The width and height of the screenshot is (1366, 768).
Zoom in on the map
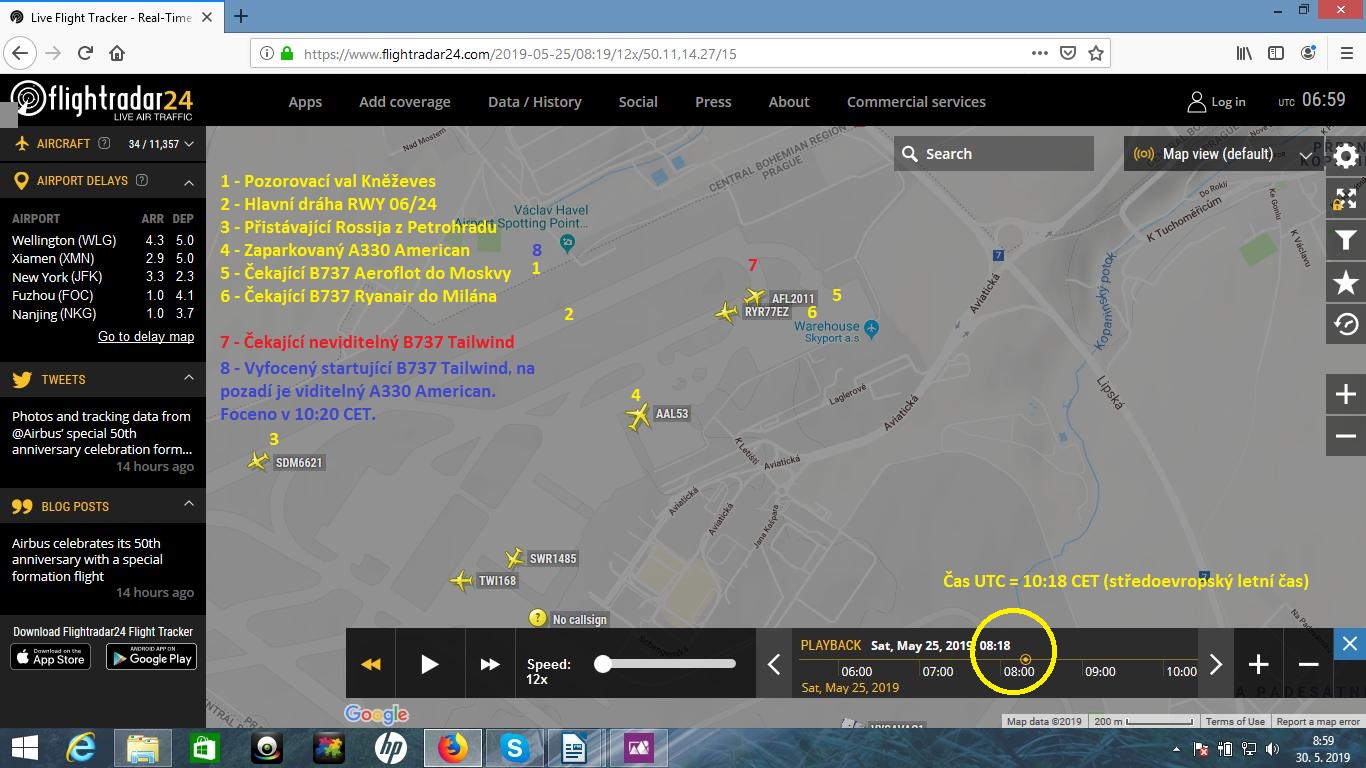[x=1346, y=394]
